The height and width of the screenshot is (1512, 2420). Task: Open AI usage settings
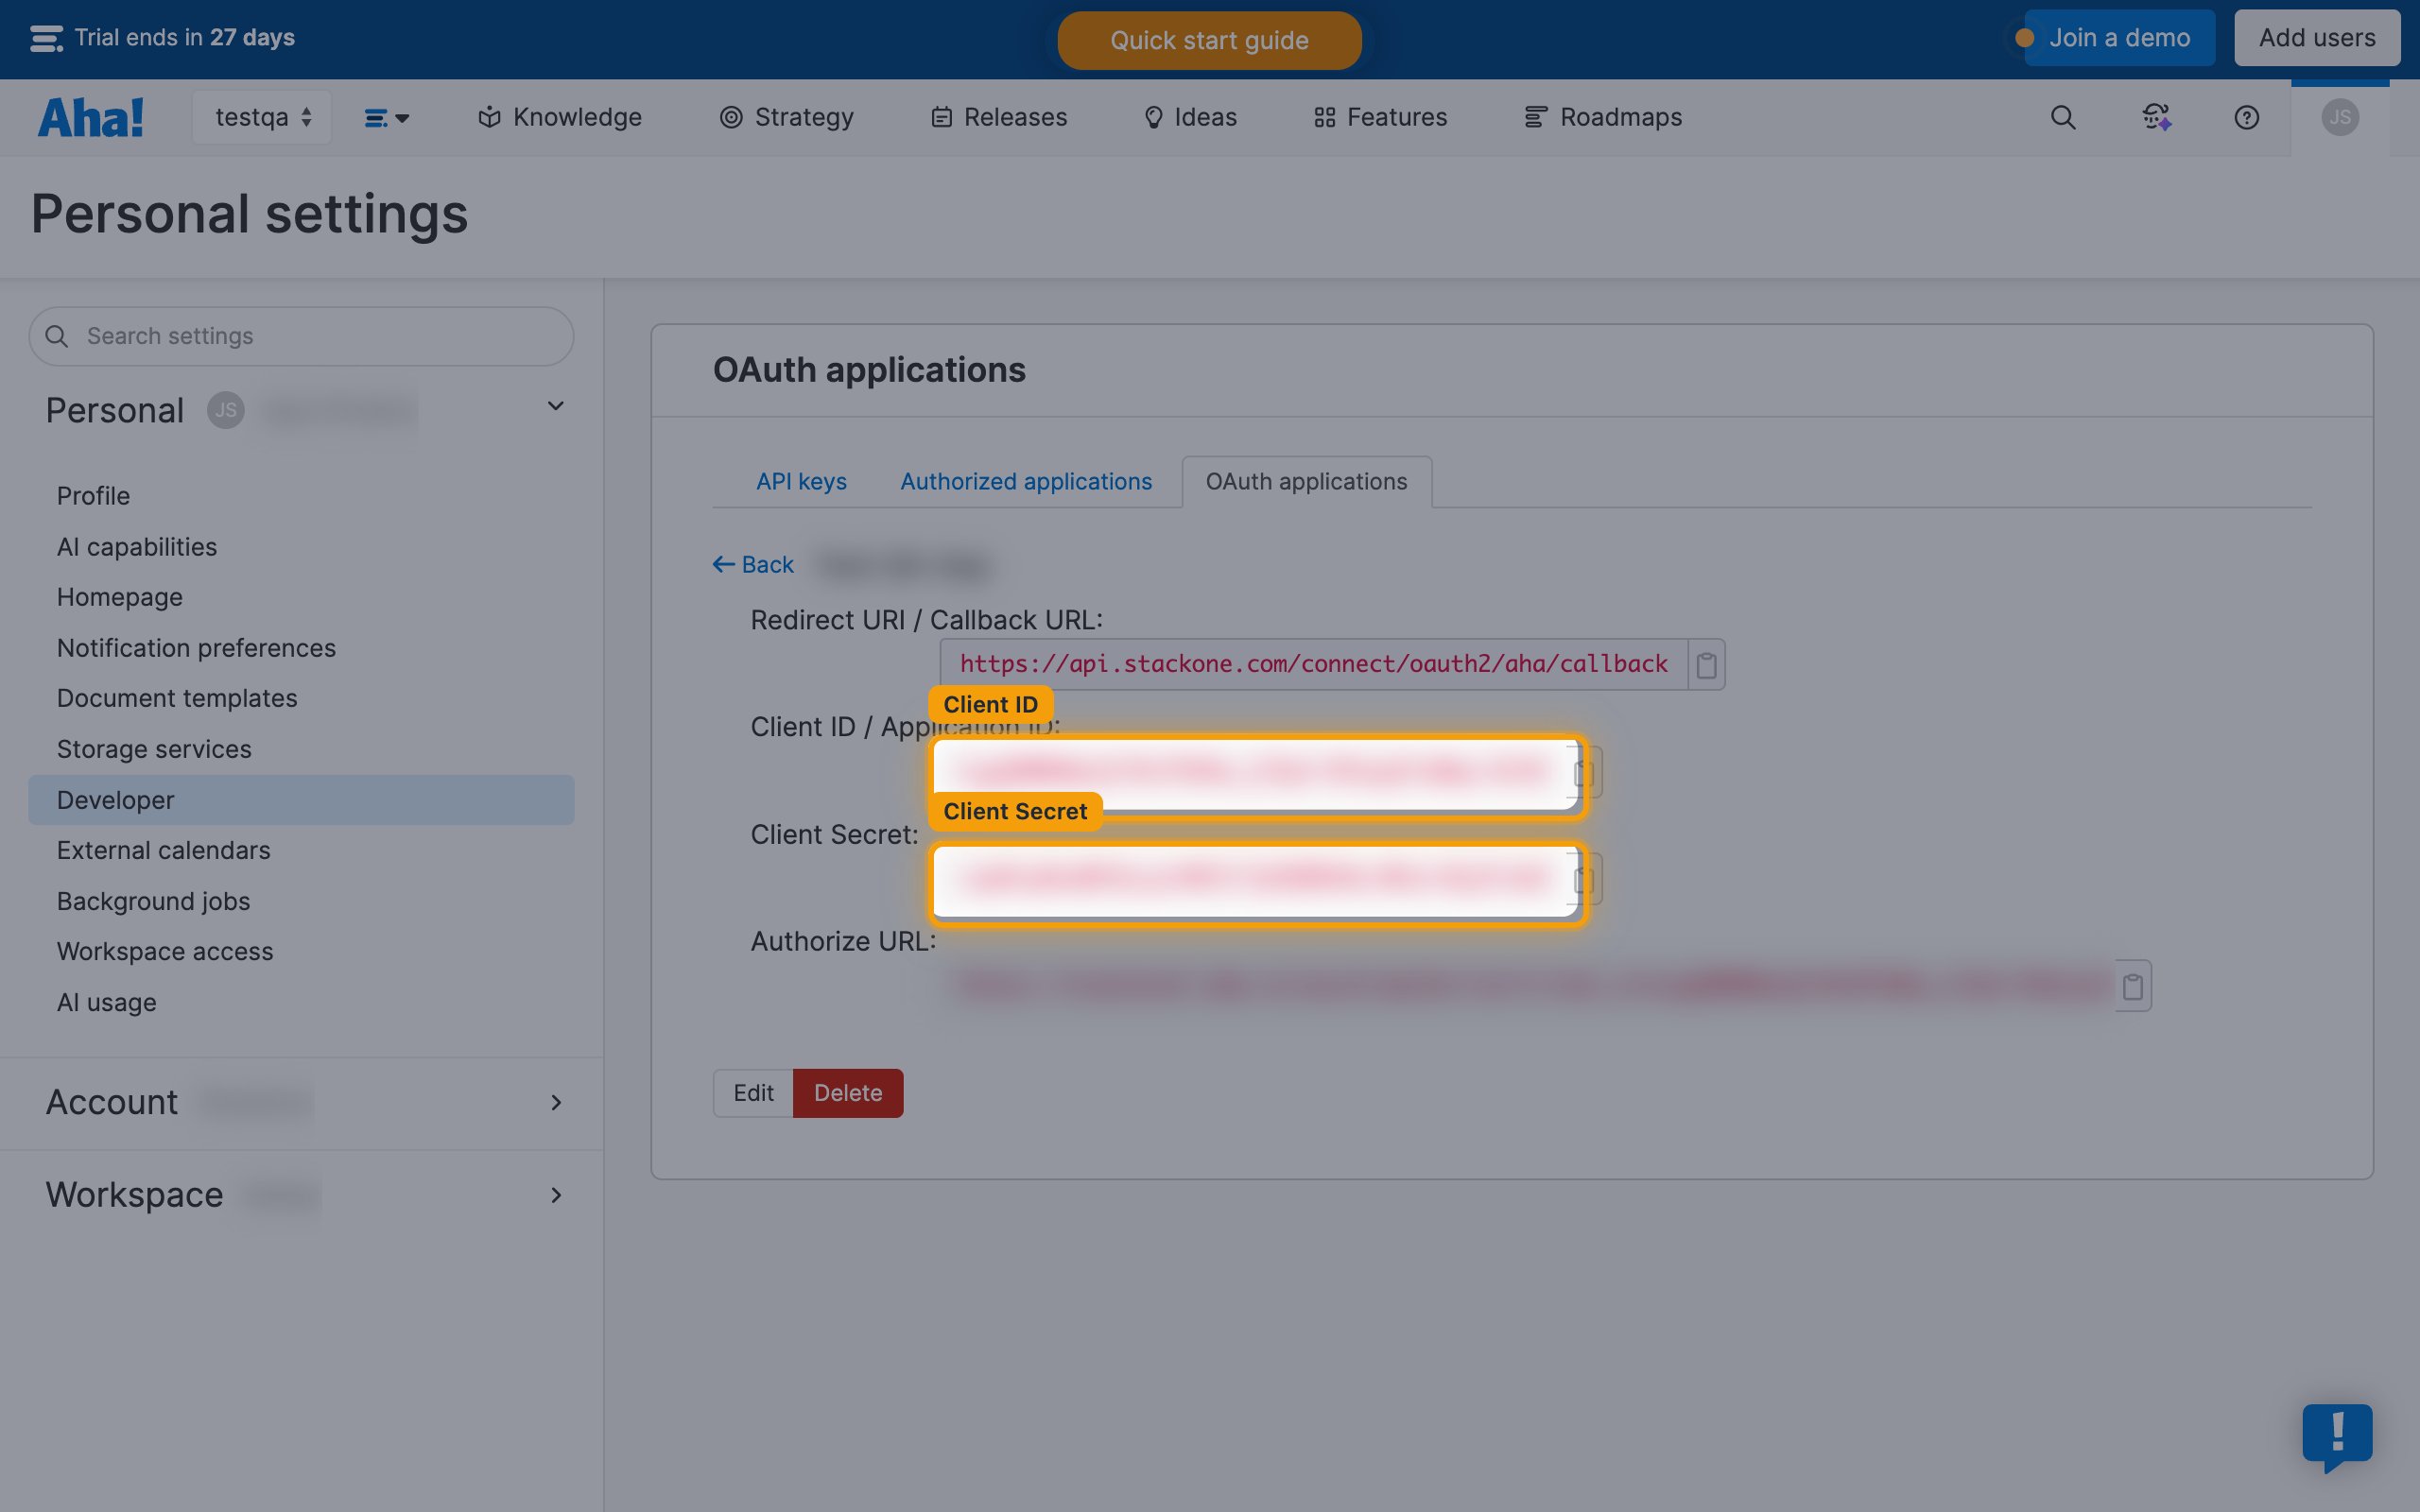(107, 1002)
